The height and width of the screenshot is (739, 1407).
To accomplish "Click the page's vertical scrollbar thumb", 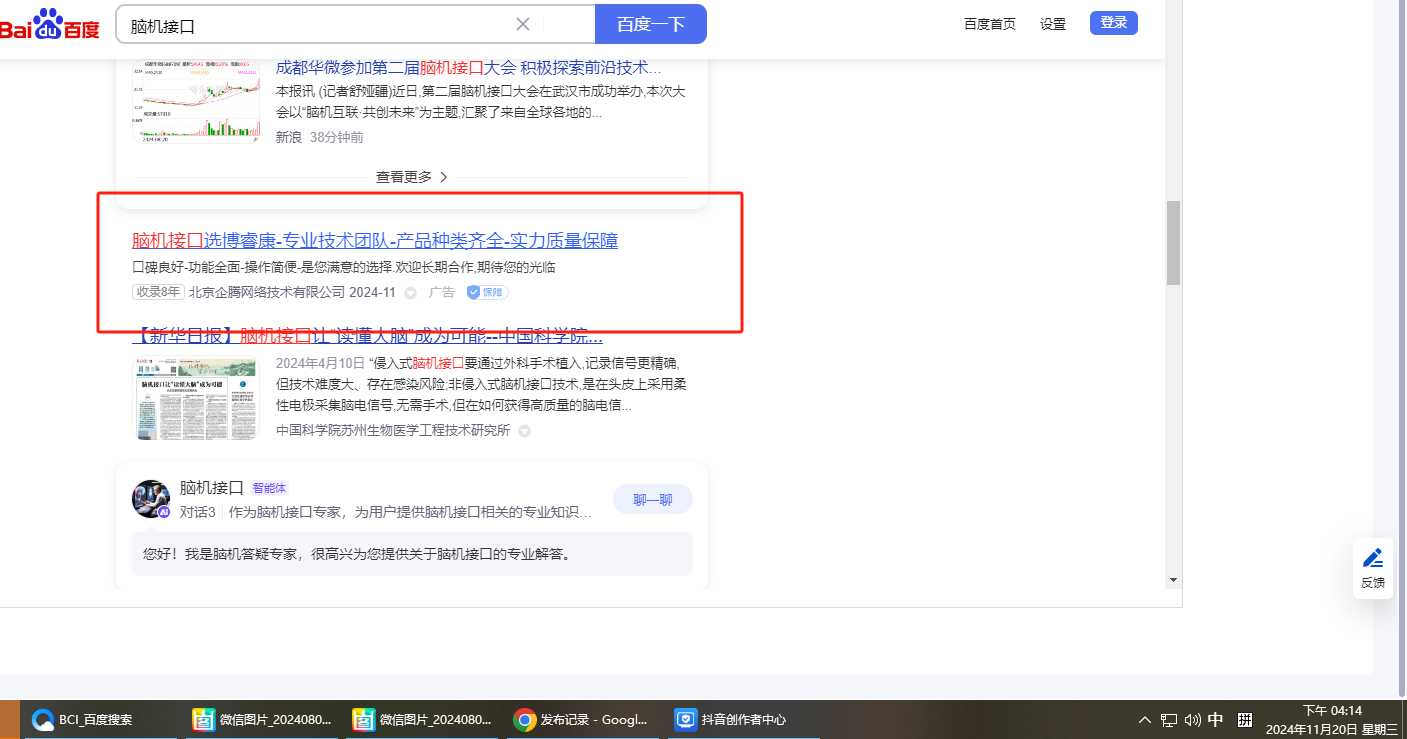I will pyautogui.click(x=1173, y=242).
